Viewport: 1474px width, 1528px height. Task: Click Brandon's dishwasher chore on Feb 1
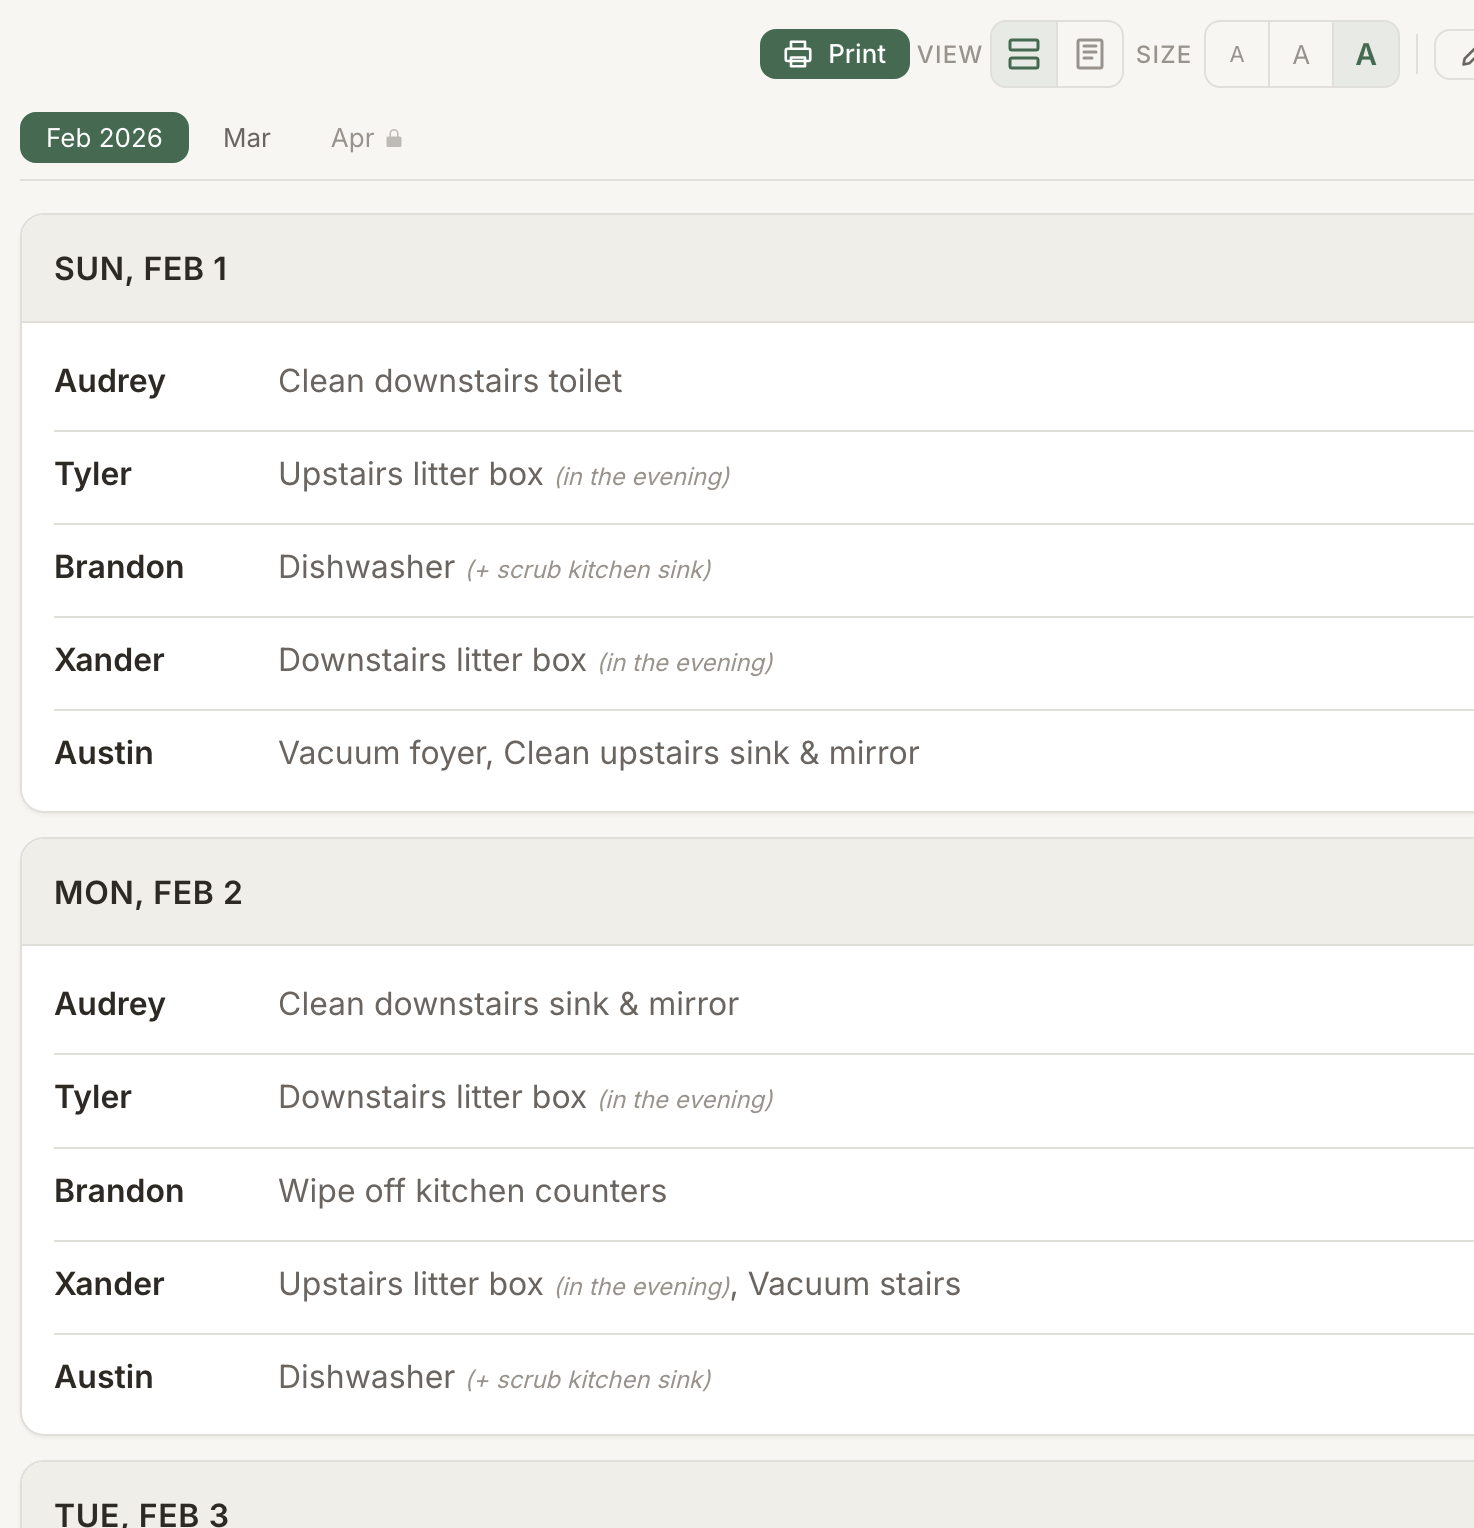point(366,566)
